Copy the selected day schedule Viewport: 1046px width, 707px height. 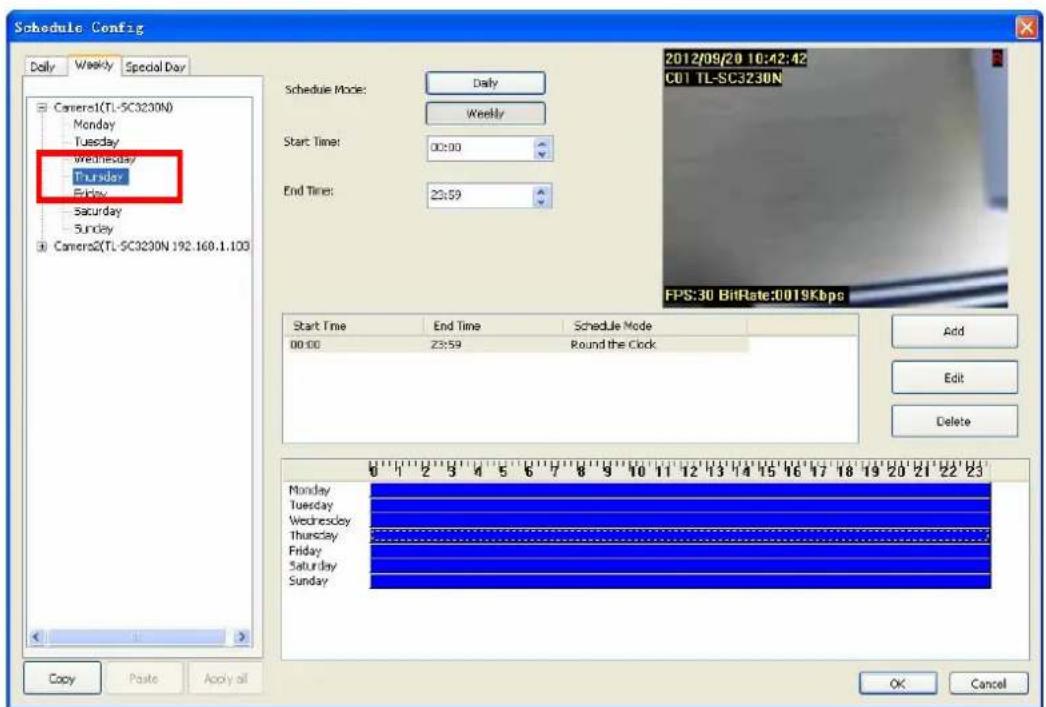click(62, 678)
